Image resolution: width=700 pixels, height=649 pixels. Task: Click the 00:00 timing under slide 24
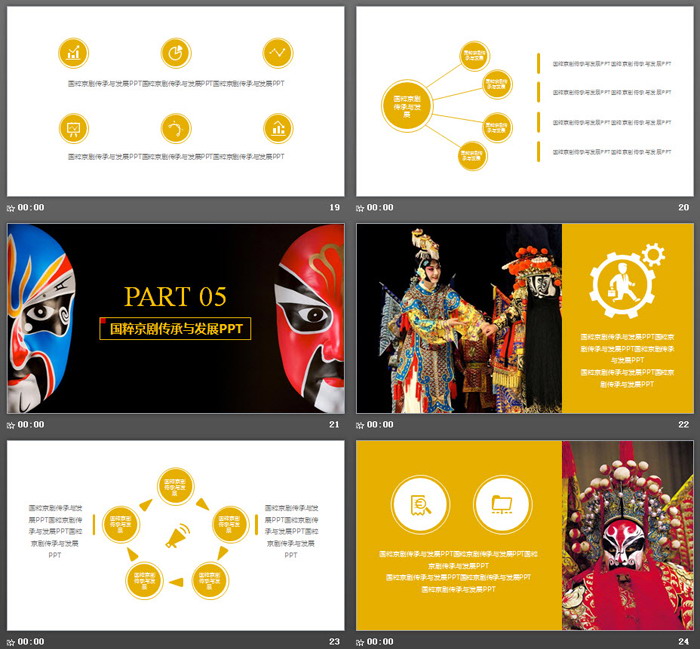click(x=381, y=641)
